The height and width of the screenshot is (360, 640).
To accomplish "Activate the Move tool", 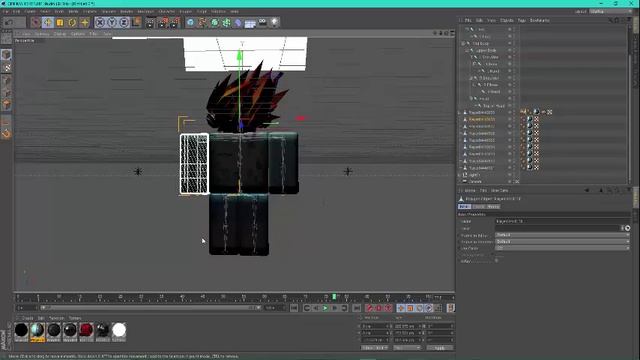I will point(48,22).
